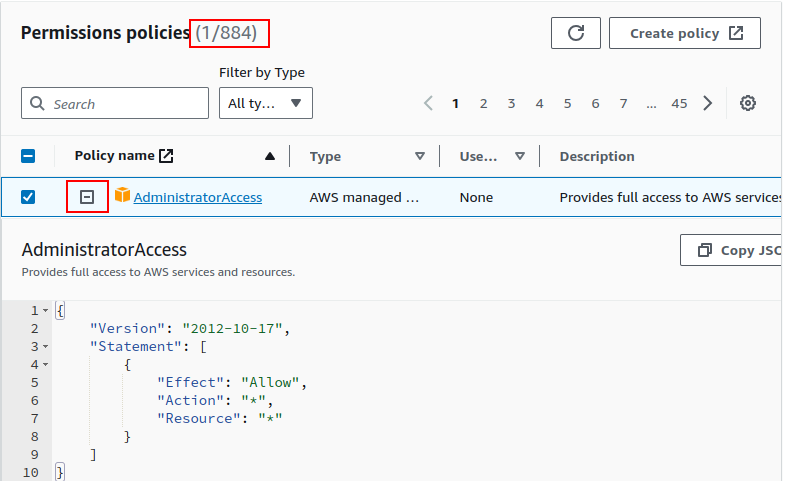
Task: Click the search magnifier icon
Action: pos(37,103)
